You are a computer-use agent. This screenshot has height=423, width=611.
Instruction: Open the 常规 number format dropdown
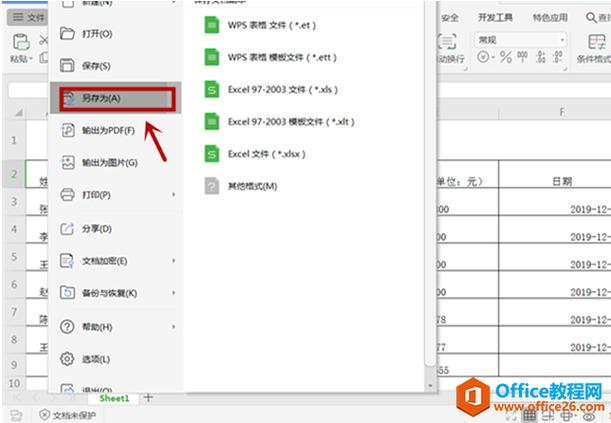pyautogui.click(x=520, y=39)
